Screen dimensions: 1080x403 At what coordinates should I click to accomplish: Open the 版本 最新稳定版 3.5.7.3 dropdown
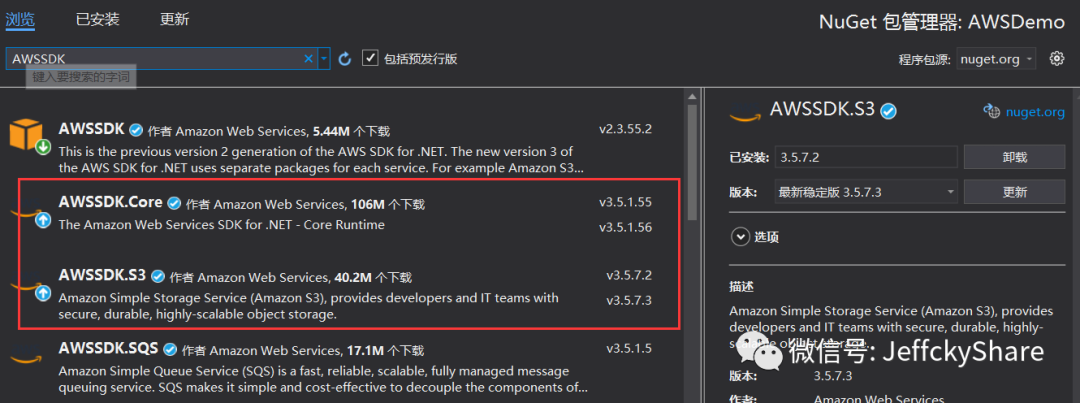[x=866, y=192]
